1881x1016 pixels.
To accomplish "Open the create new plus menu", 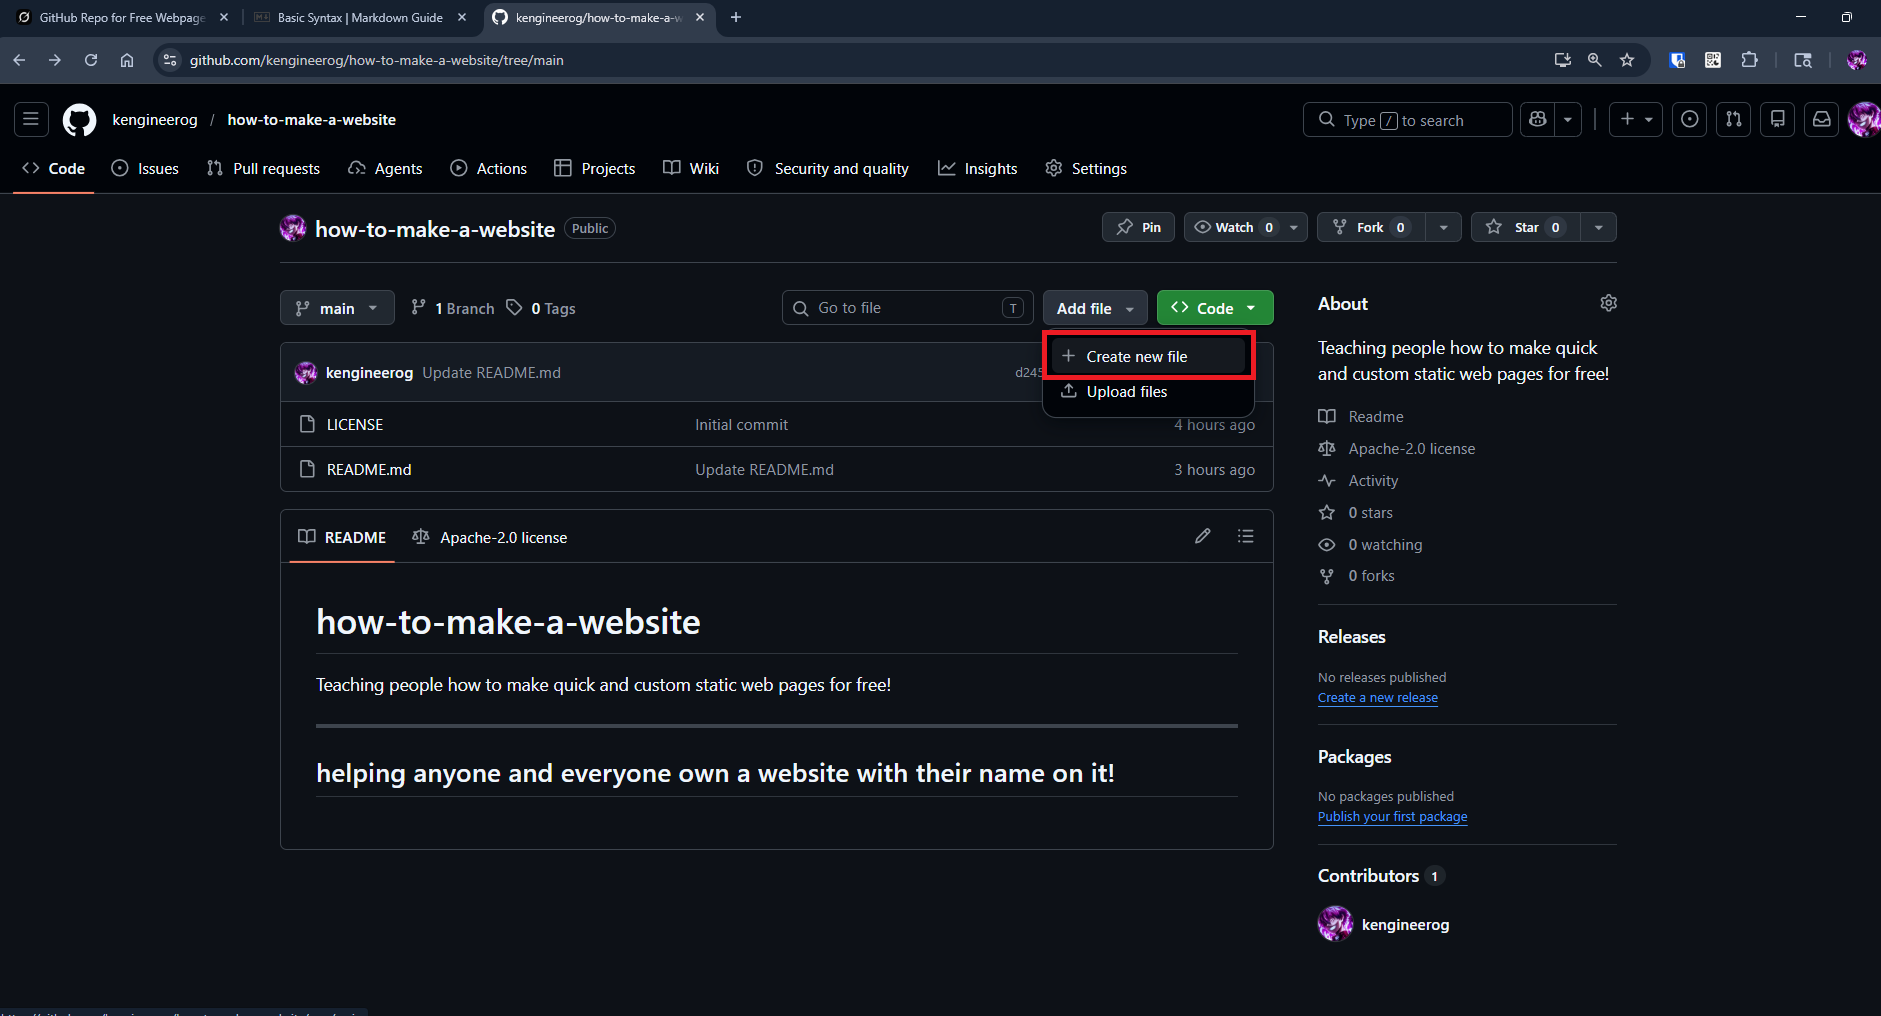I will coord(1636,119).
